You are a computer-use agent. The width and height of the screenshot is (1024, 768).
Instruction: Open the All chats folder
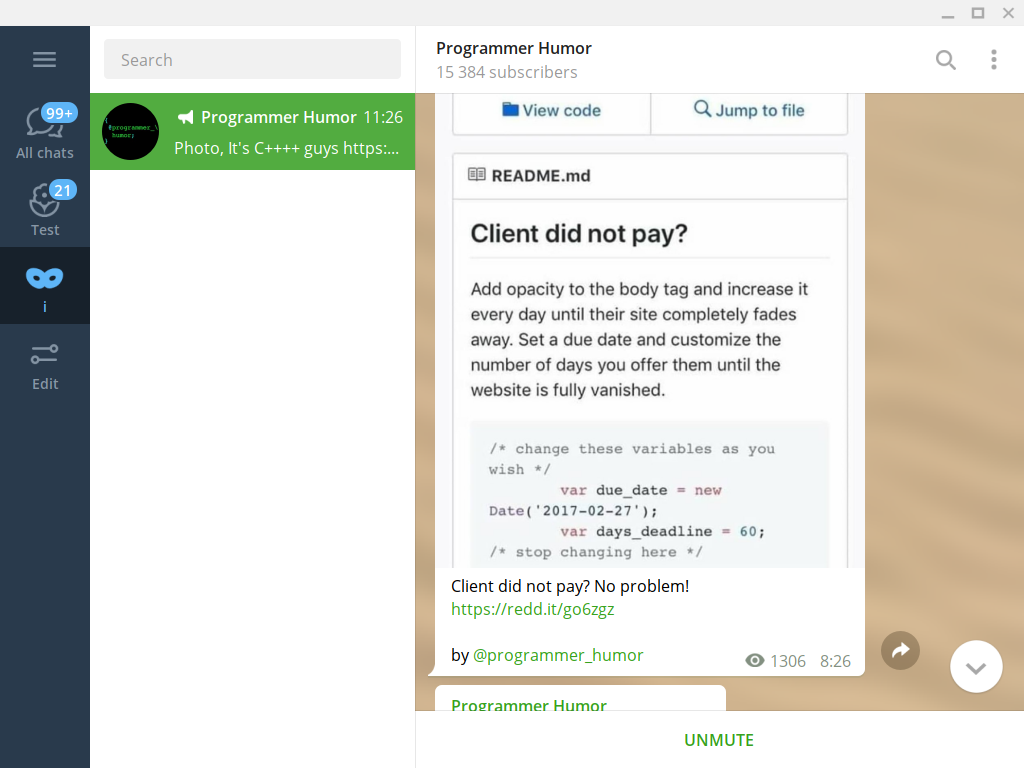click(x=44, y=132)
